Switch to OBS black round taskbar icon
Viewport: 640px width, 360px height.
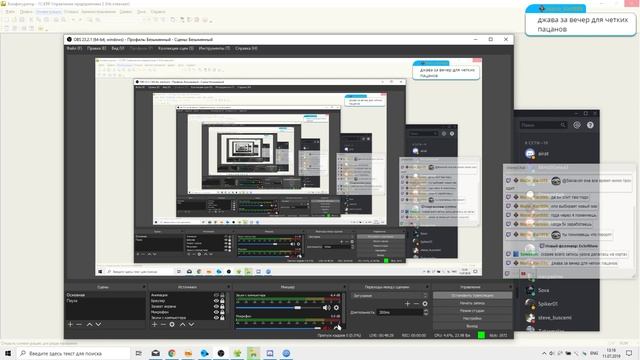point(221,353)
